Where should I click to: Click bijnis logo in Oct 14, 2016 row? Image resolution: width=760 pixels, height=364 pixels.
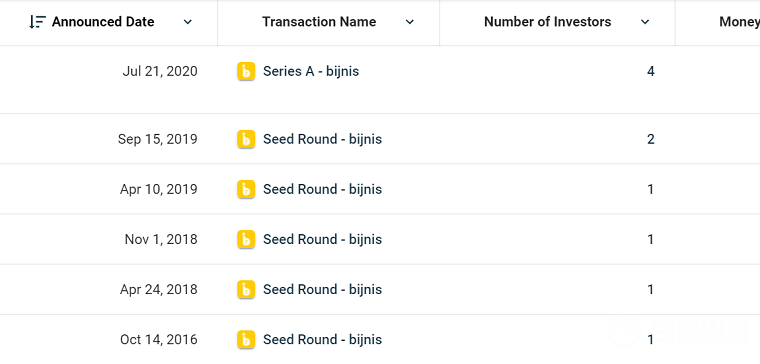[246, 340]
